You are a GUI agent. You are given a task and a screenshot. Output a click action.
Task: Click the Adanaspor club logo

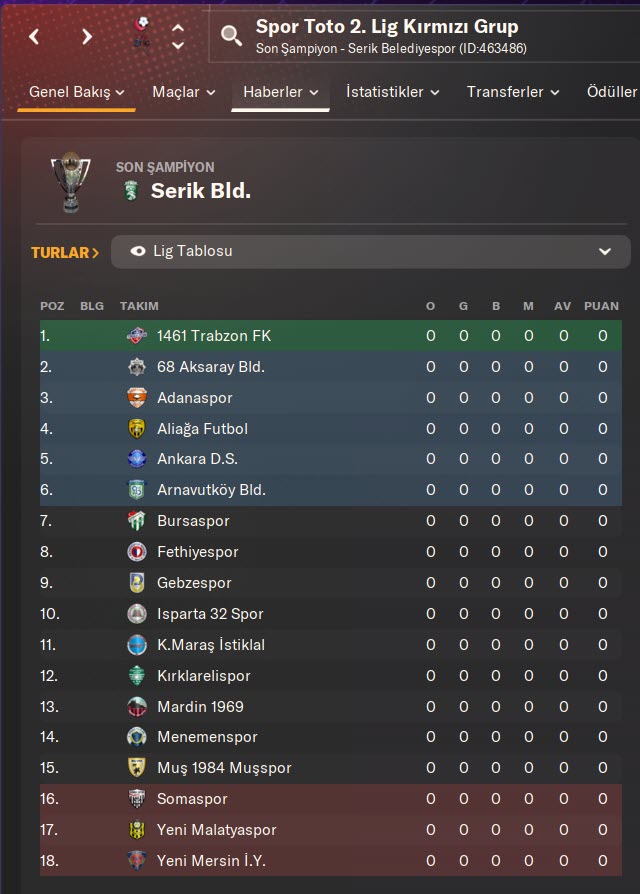pyautogui.click(x=137, y=398)
